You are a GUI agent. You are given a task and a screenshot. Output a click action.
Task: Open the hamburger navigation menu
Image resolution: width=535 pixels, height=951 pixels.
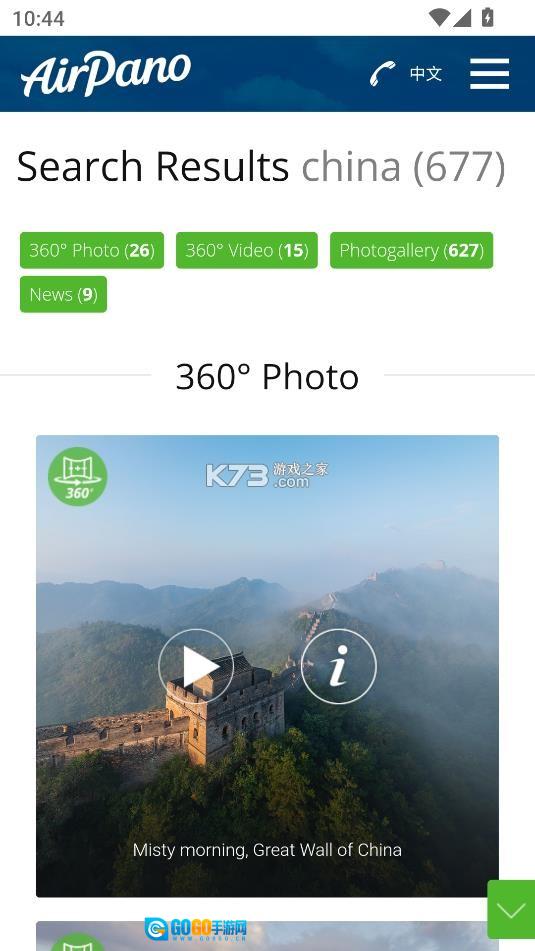click(489, 74)
